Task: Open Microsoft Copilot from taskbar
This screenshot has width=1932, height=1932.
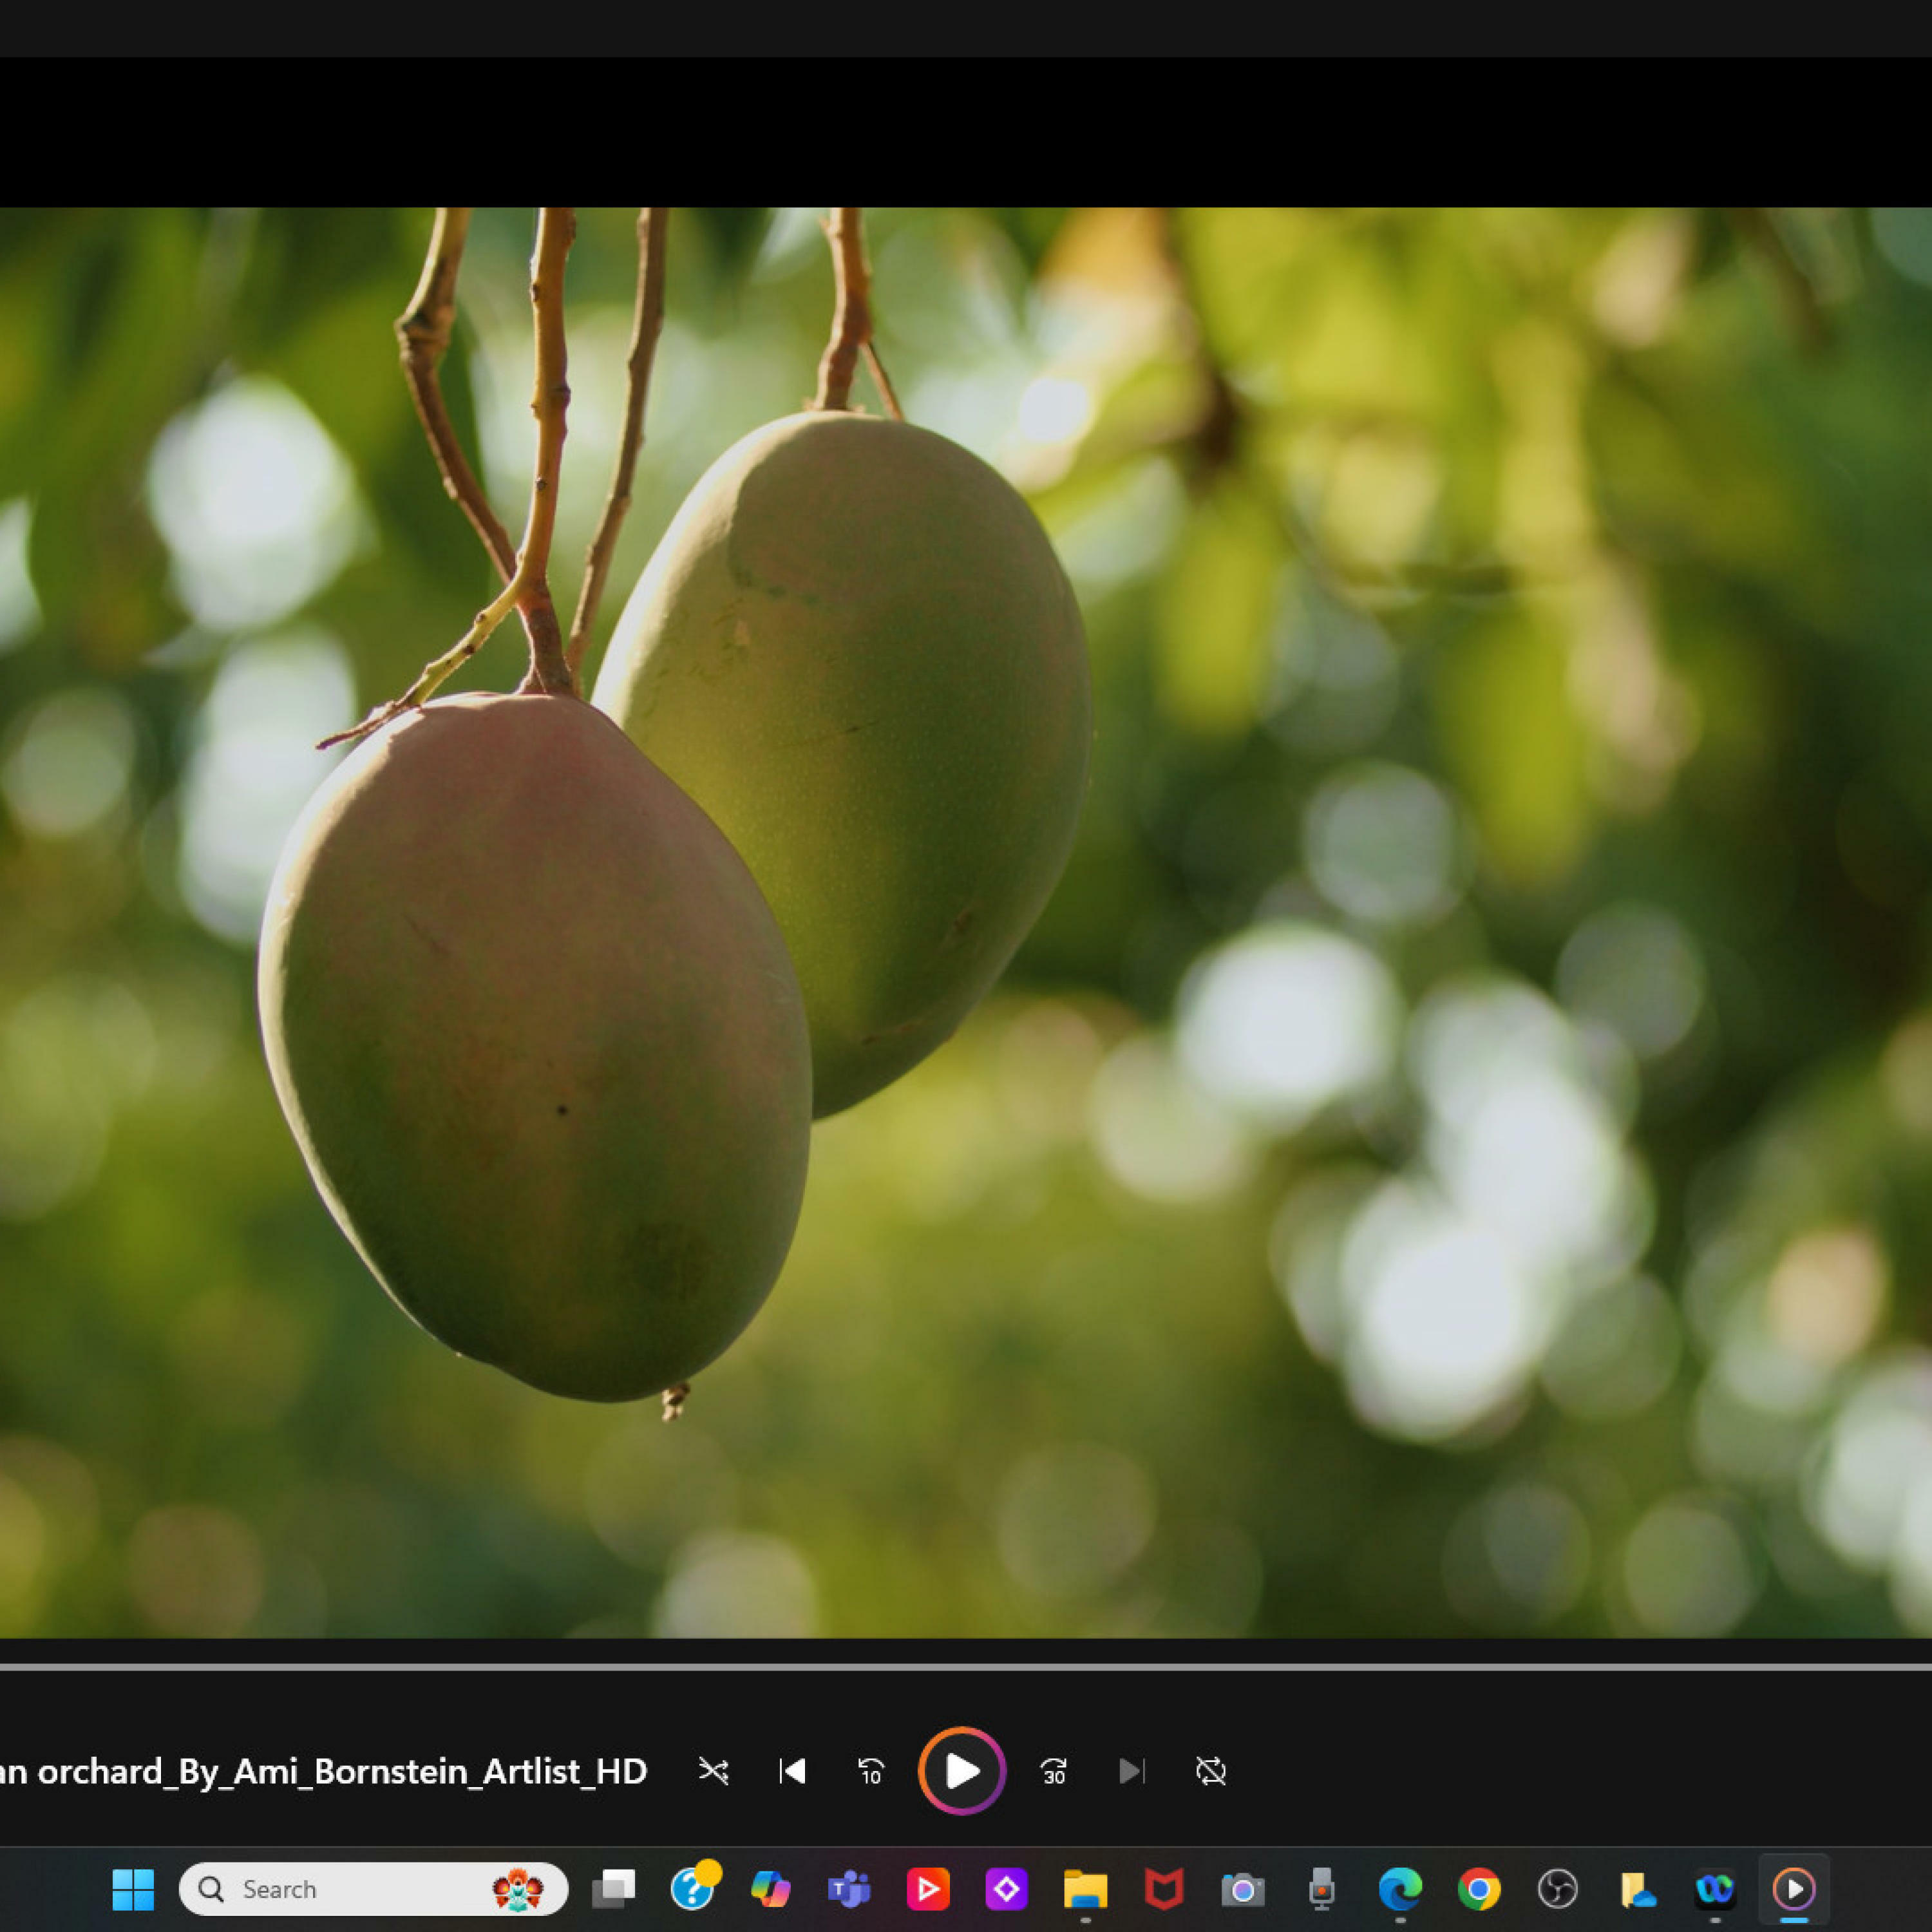Action: point(770,1889)
